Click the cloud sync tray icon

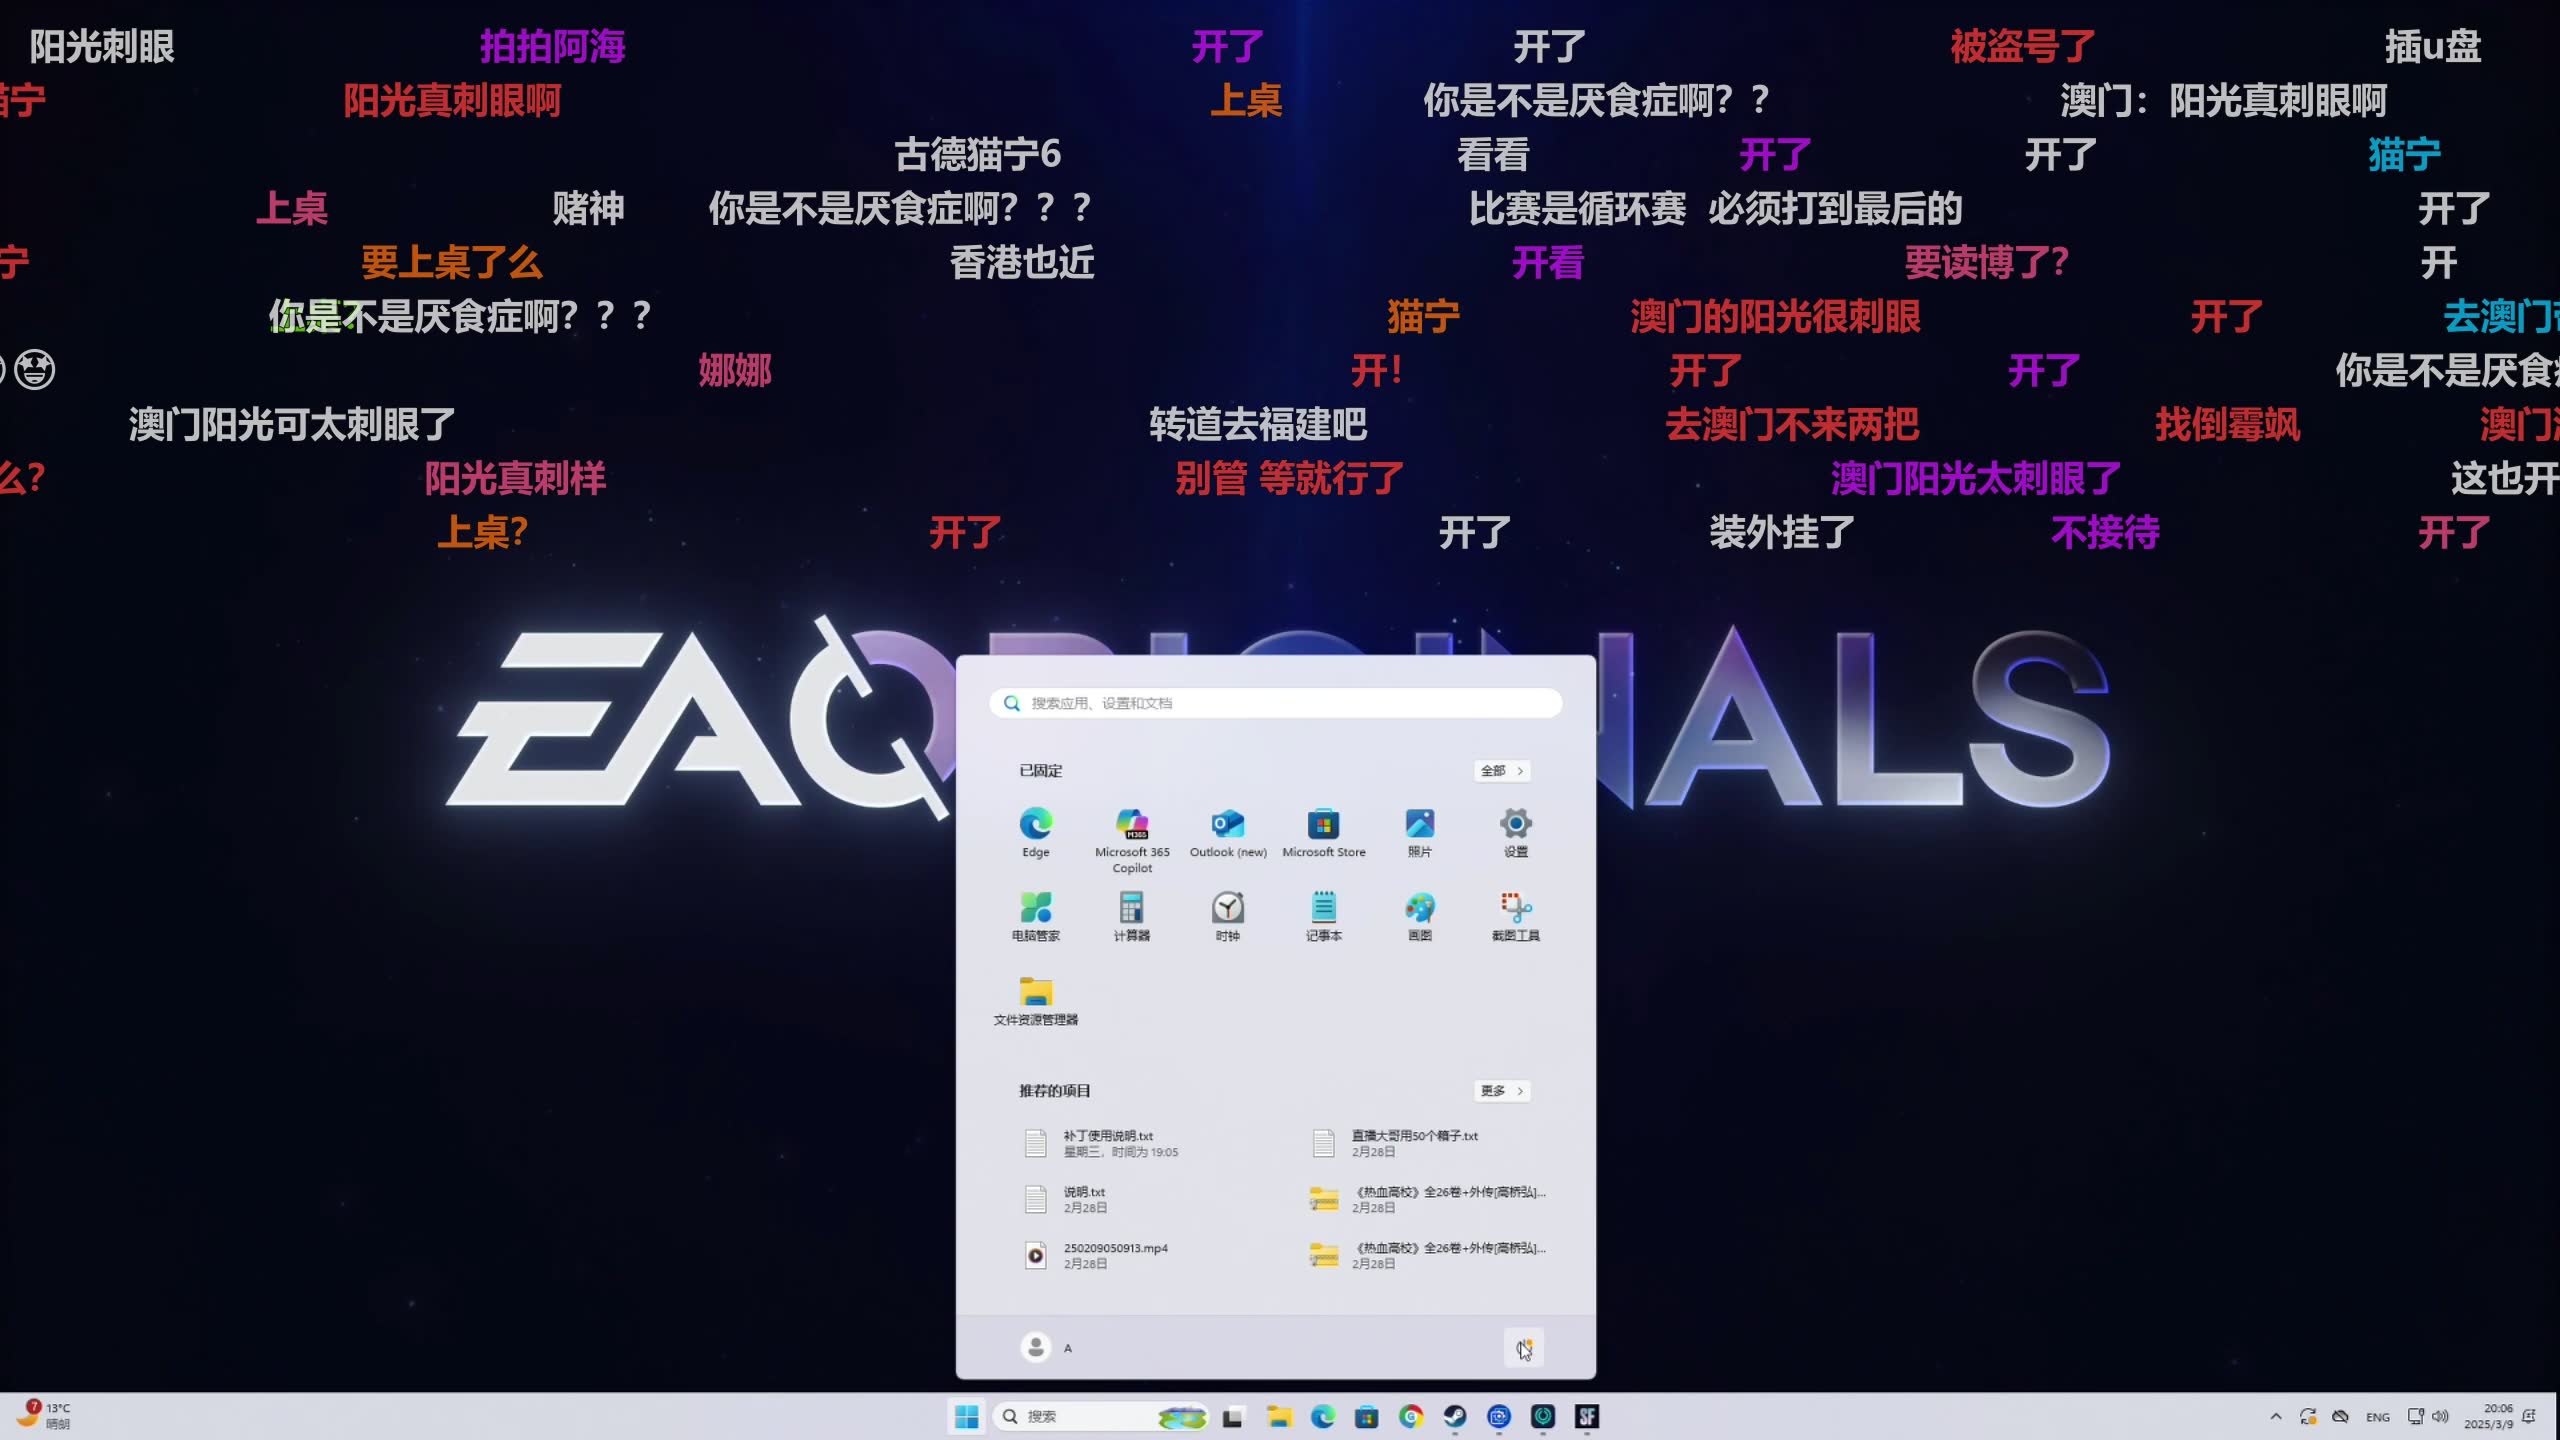(2340, 1416)
